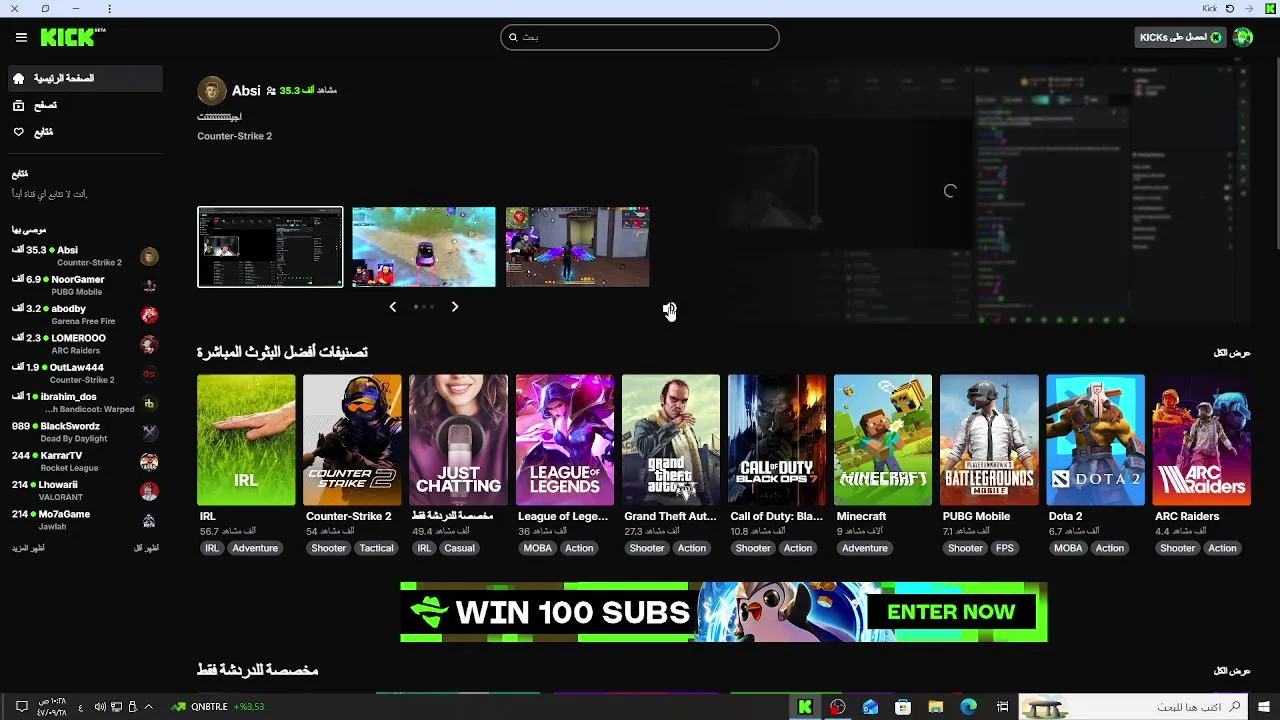Click Absi's avatar in the sidebar list
The height and width of the screenshot is (720, 1280).
pyautogui.click(x=149, y=257)
